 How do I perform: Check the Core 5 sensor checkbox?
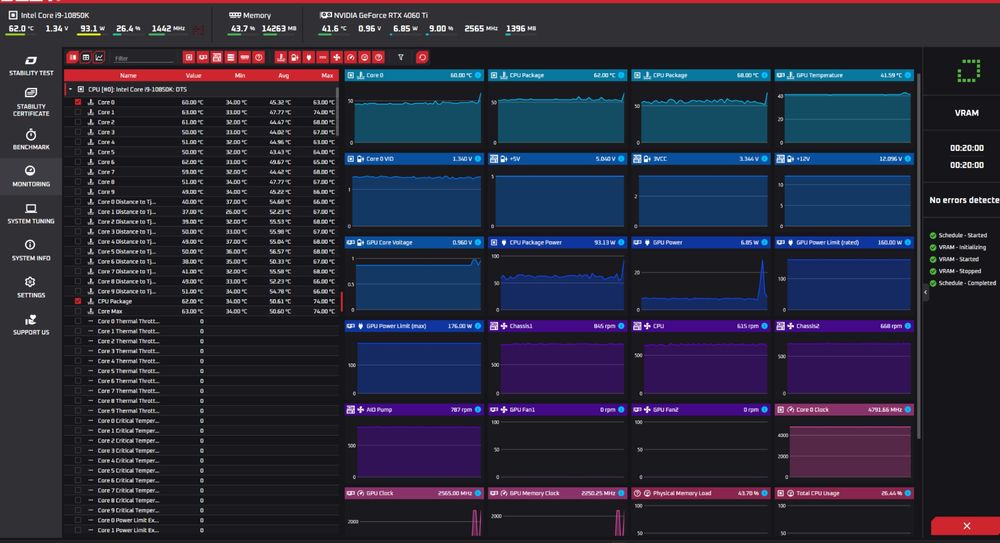pos(78,152)
